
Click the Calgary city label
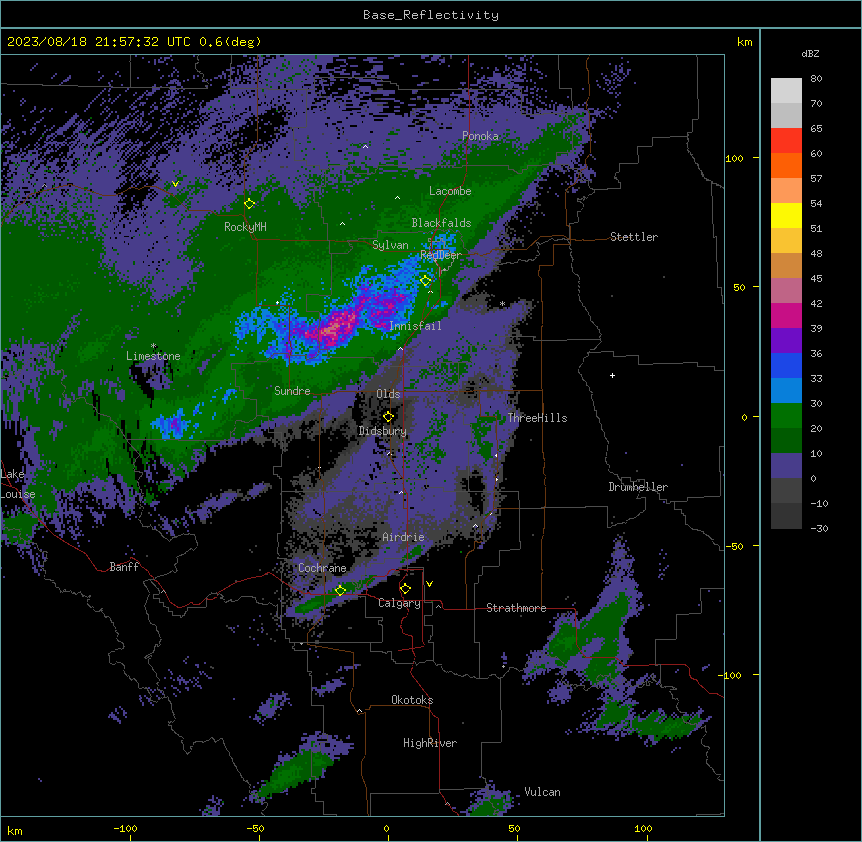399,603
